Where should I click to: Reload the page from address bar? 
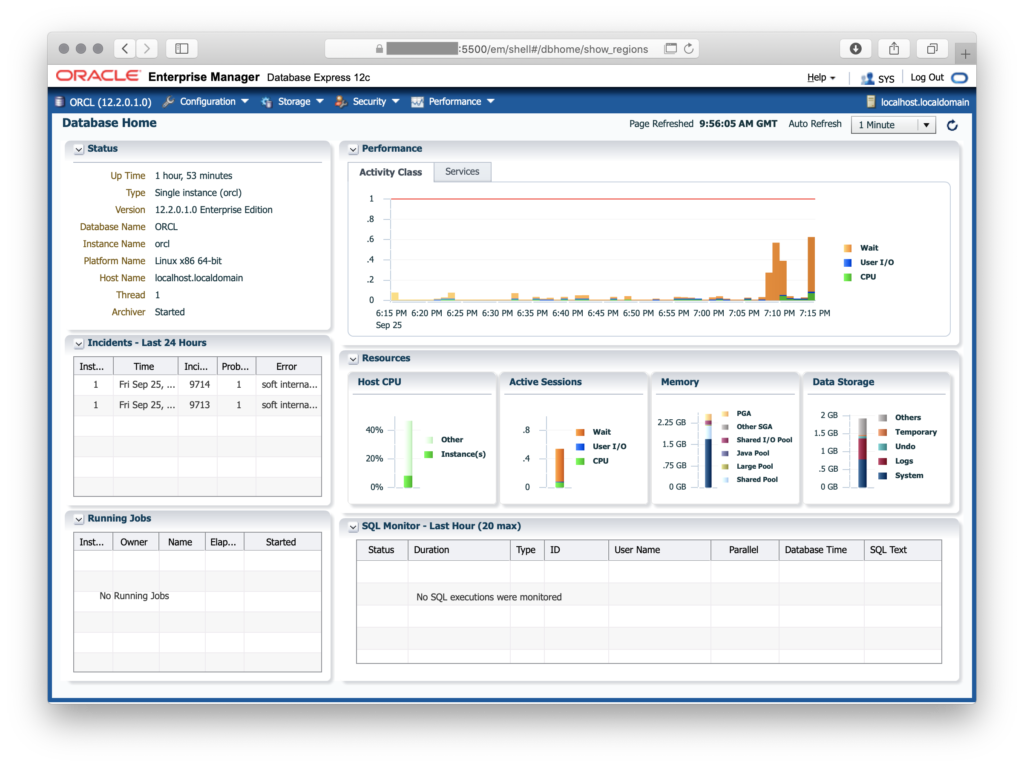(x=688, y=48)
